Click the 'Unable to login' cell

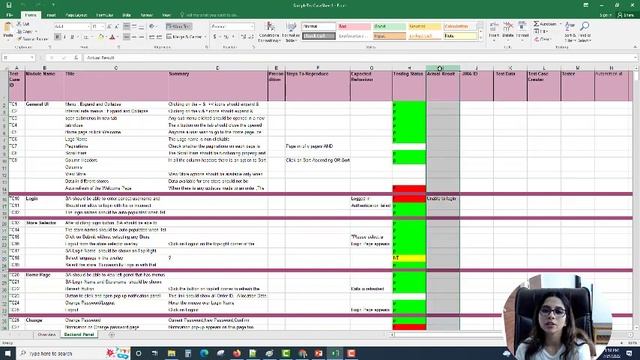tap(443, 199)
